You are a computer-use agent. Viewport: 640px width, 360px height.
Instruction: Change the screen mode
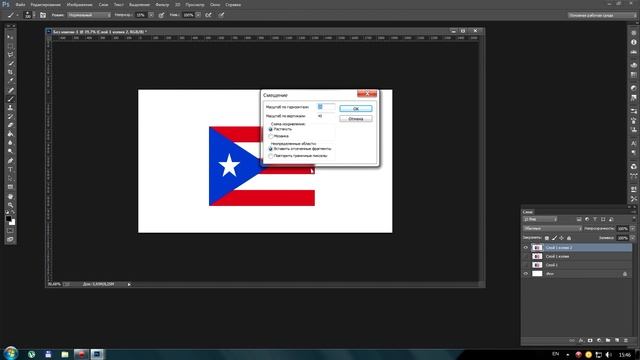click(x=11, y=239)
